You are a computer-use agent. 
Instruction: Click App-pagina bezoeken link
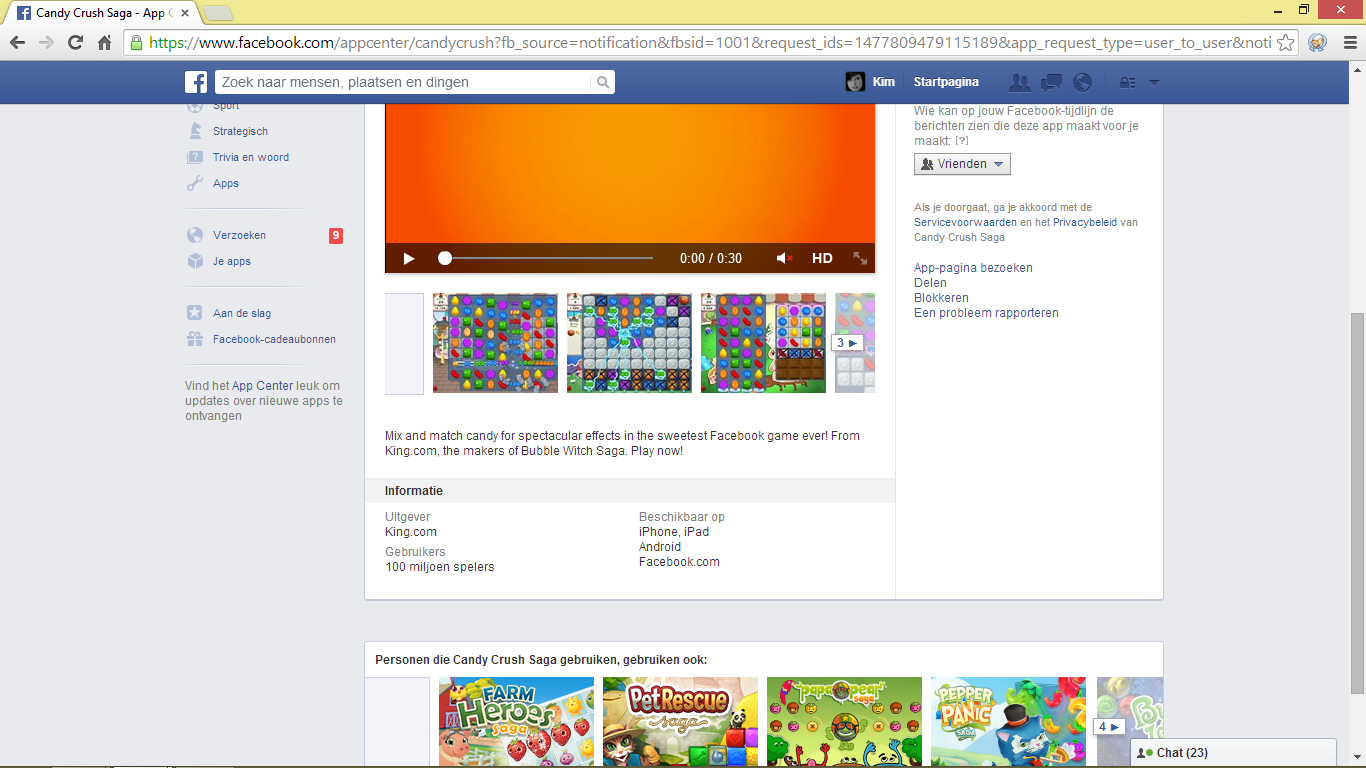point(973,268)
